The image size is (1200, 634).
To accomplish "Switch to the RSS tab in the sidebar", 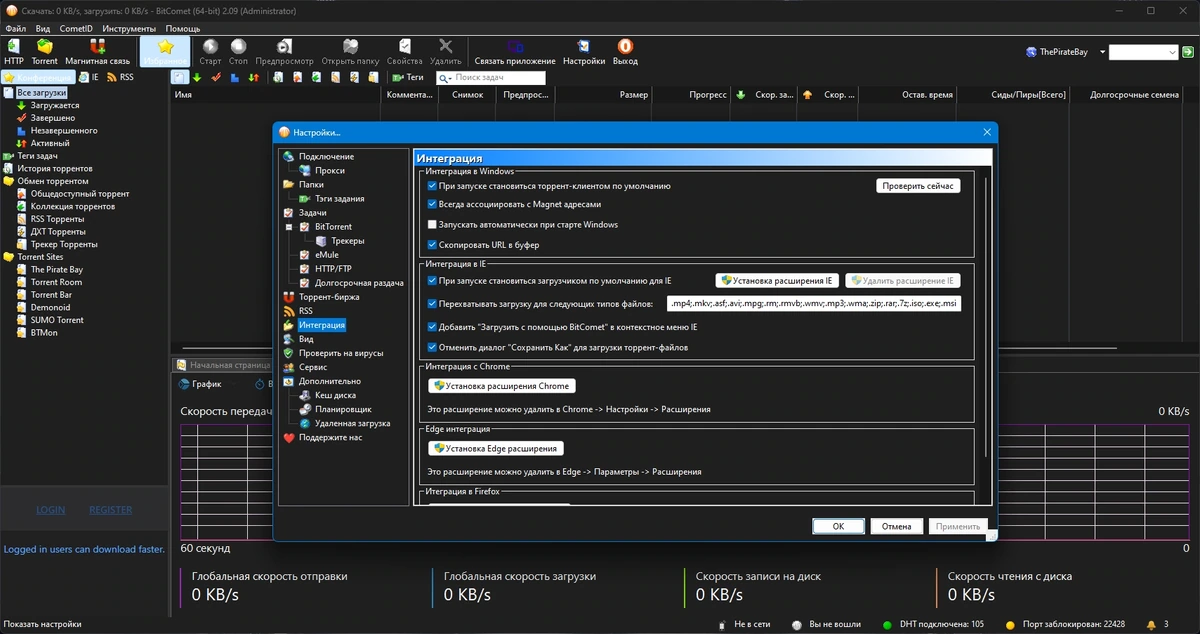I will 120,77.
